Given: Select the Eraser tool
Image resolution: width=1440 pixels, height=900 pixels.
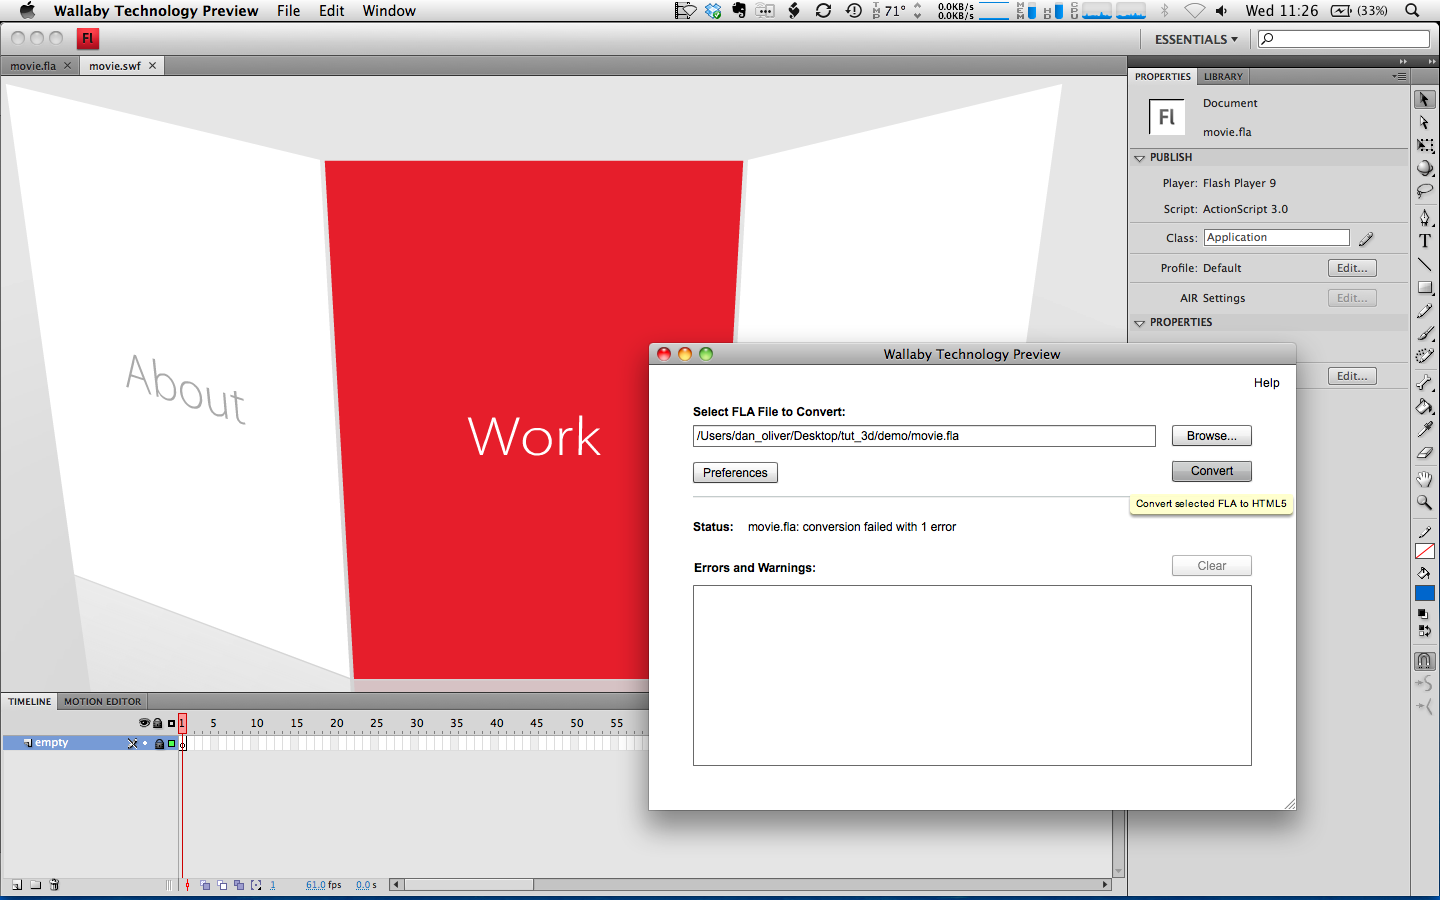Looking at the screenshot, I should coord(1424,452).
